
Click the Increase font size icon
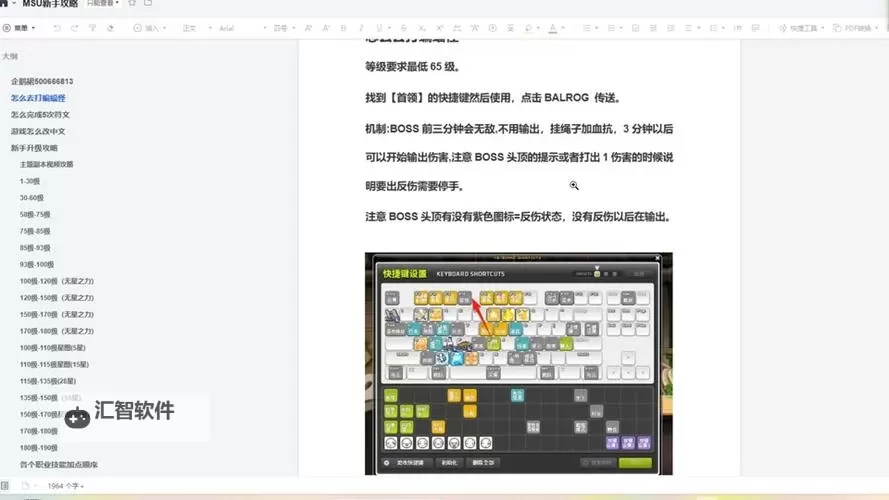(x=308, y=28)
